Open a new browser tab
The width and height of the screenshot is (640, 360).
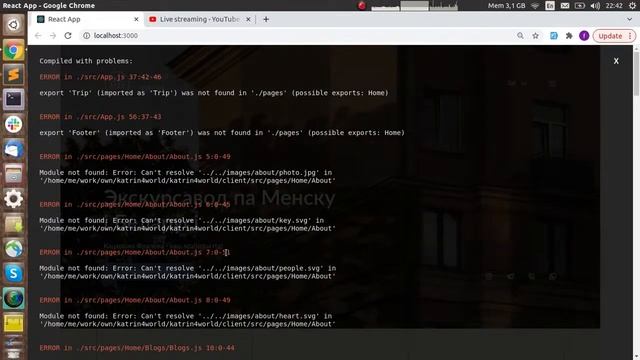click(266, 19)
